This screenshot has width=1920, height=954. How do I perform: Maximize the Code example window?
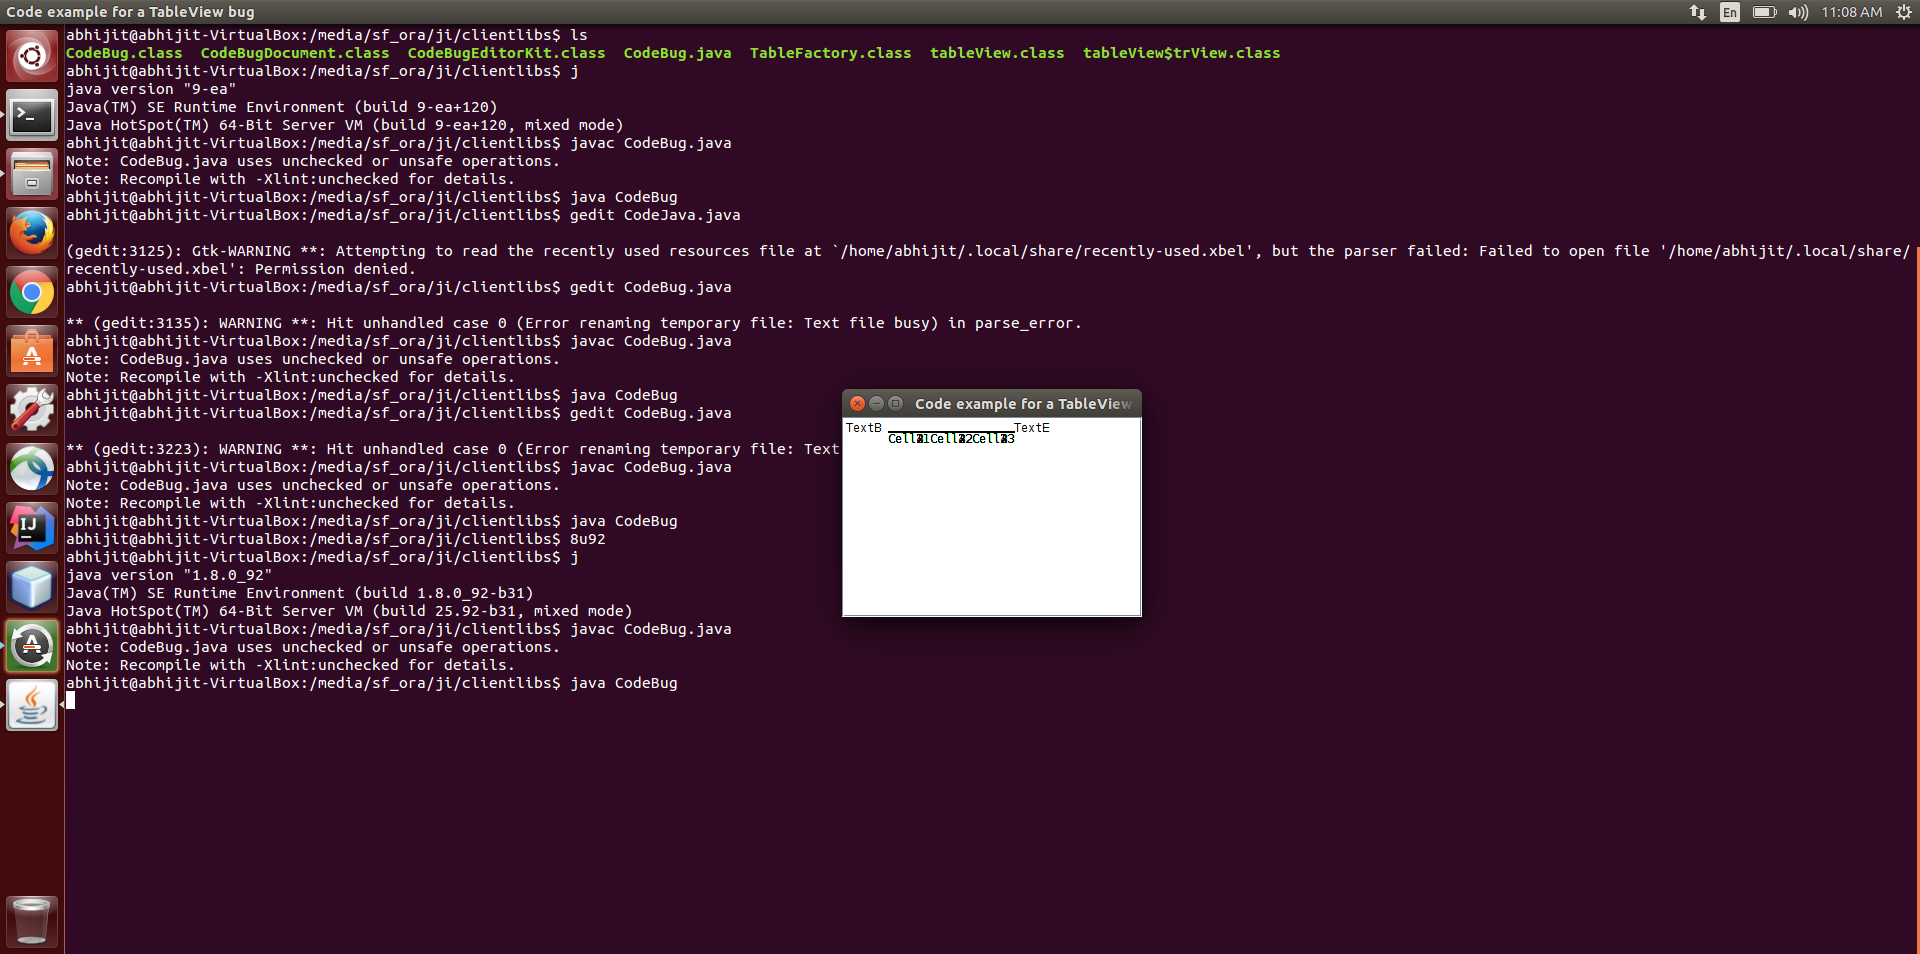[x=896, y=404]
